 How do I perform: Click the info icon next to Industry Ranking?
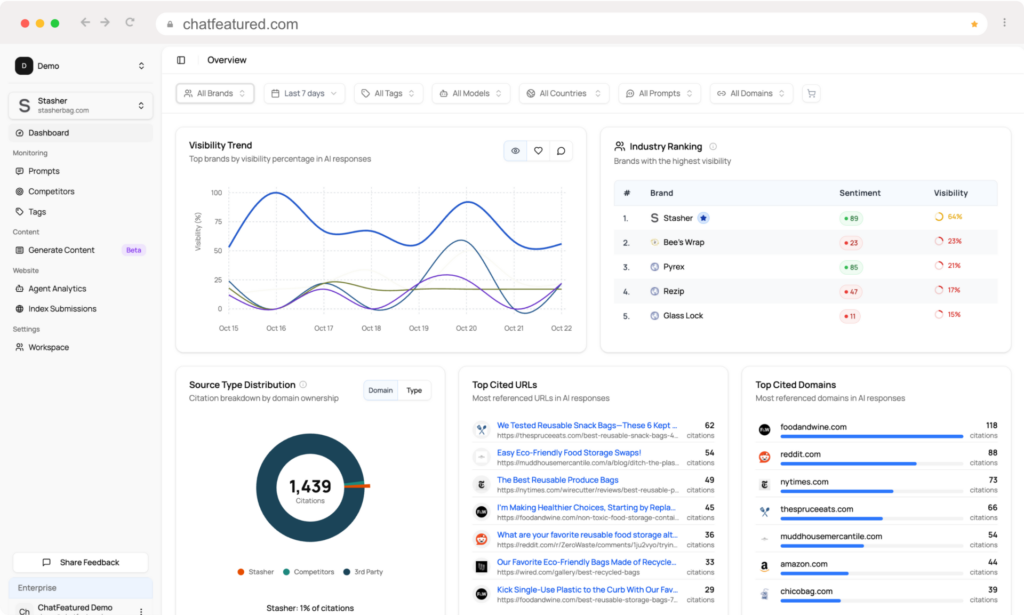[x=712, y=147]
